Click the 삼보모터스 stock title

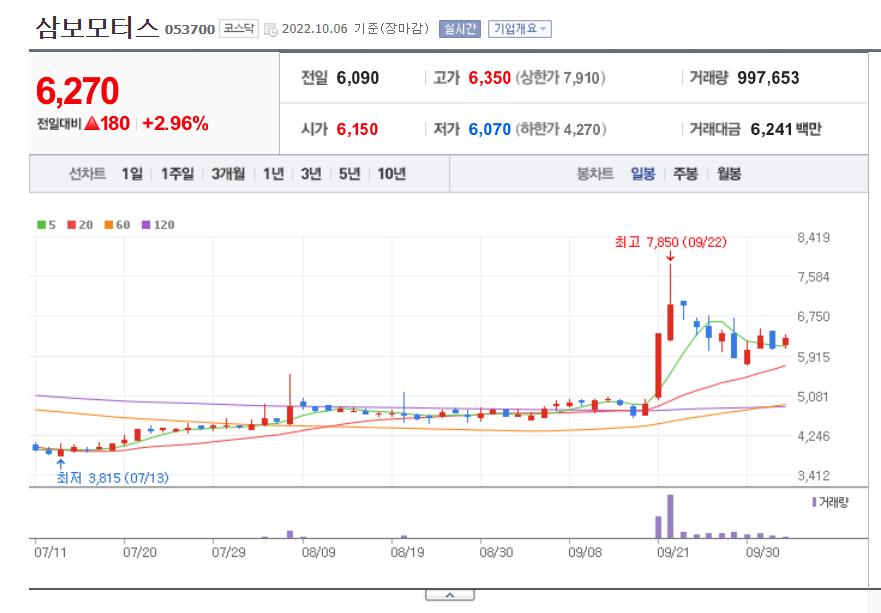98,28
